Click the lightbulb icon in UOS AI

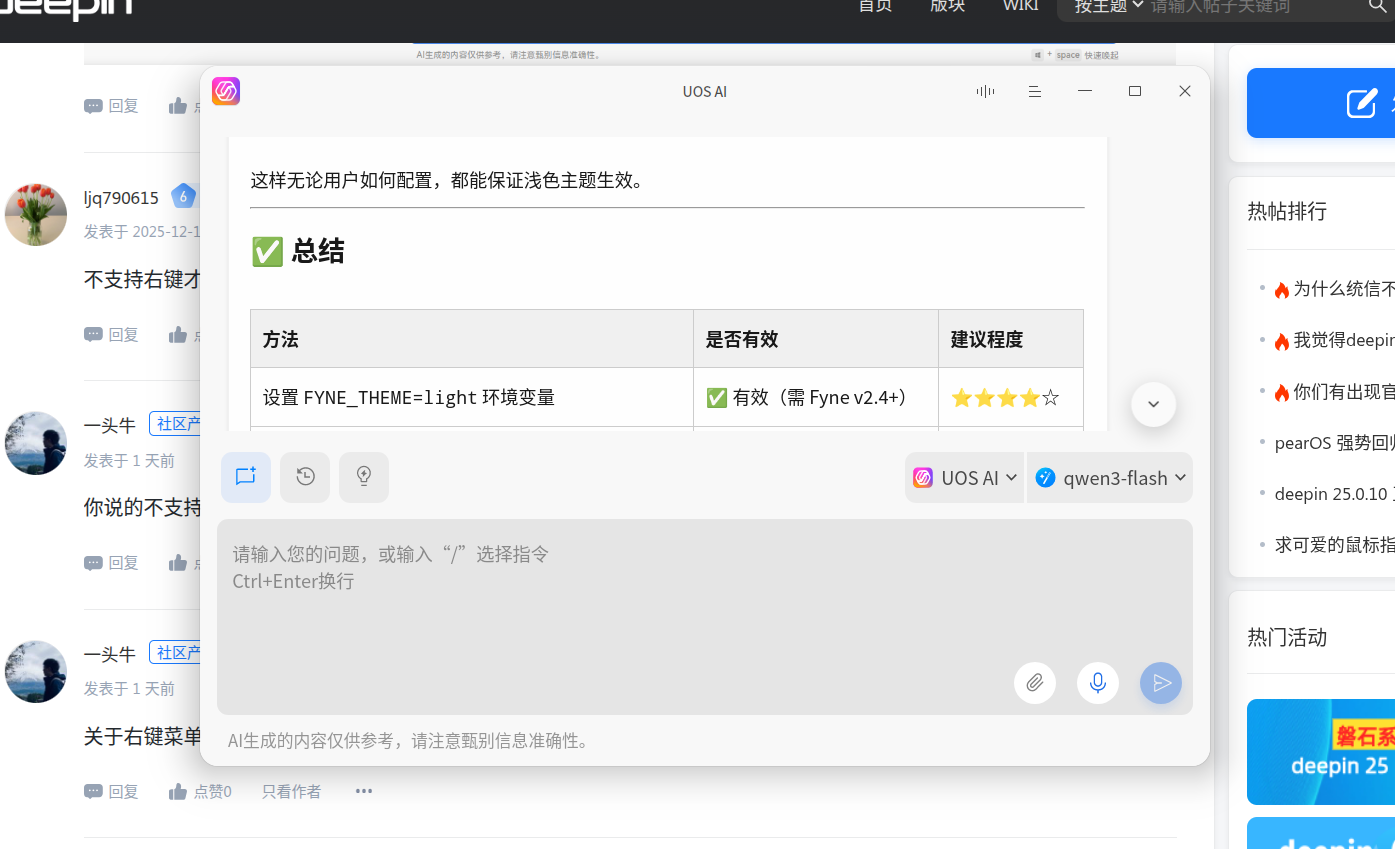[x=364, y=477]
